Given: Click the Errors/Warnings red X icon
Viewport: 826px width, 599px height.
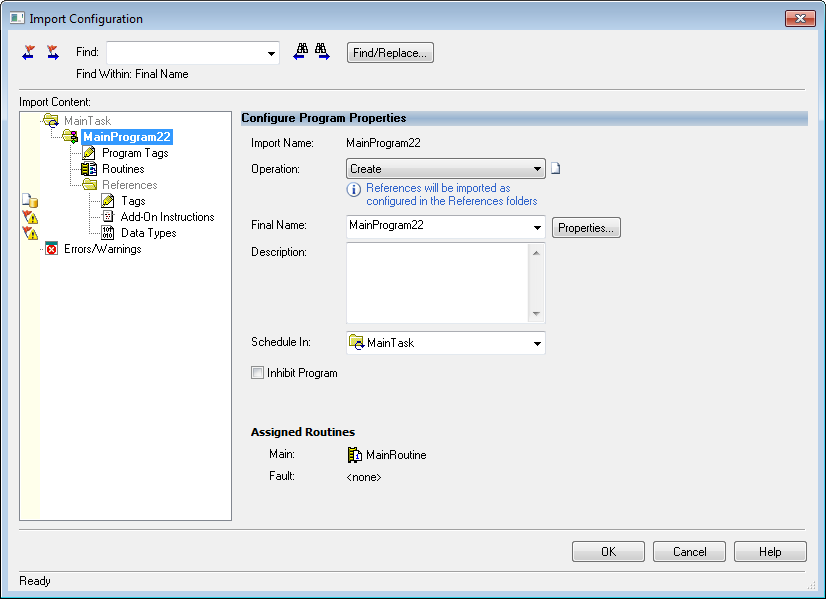Looking at the screenshot, I should point(51,249).
